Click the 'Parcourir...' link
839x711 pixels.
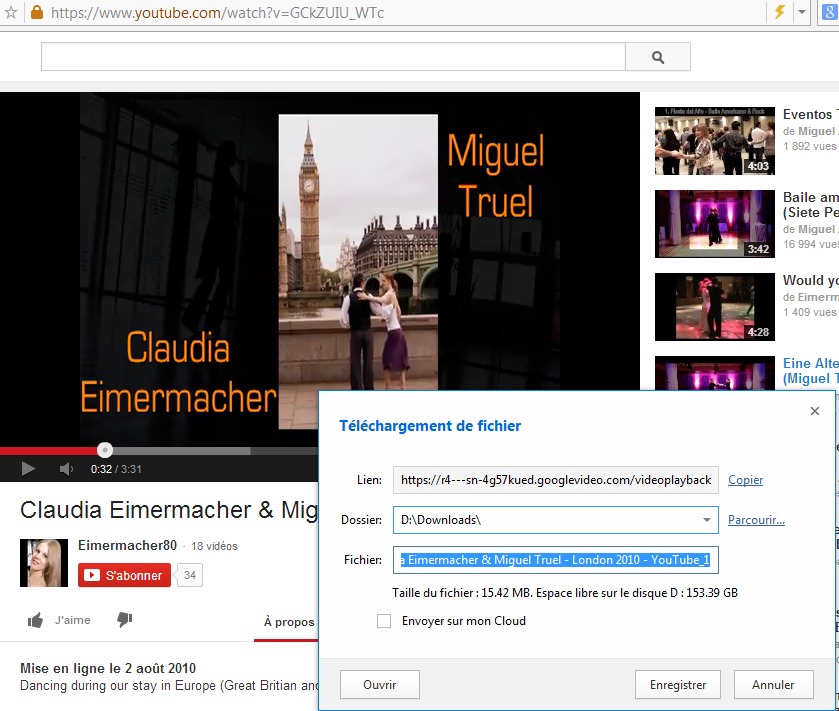(756, 520)
